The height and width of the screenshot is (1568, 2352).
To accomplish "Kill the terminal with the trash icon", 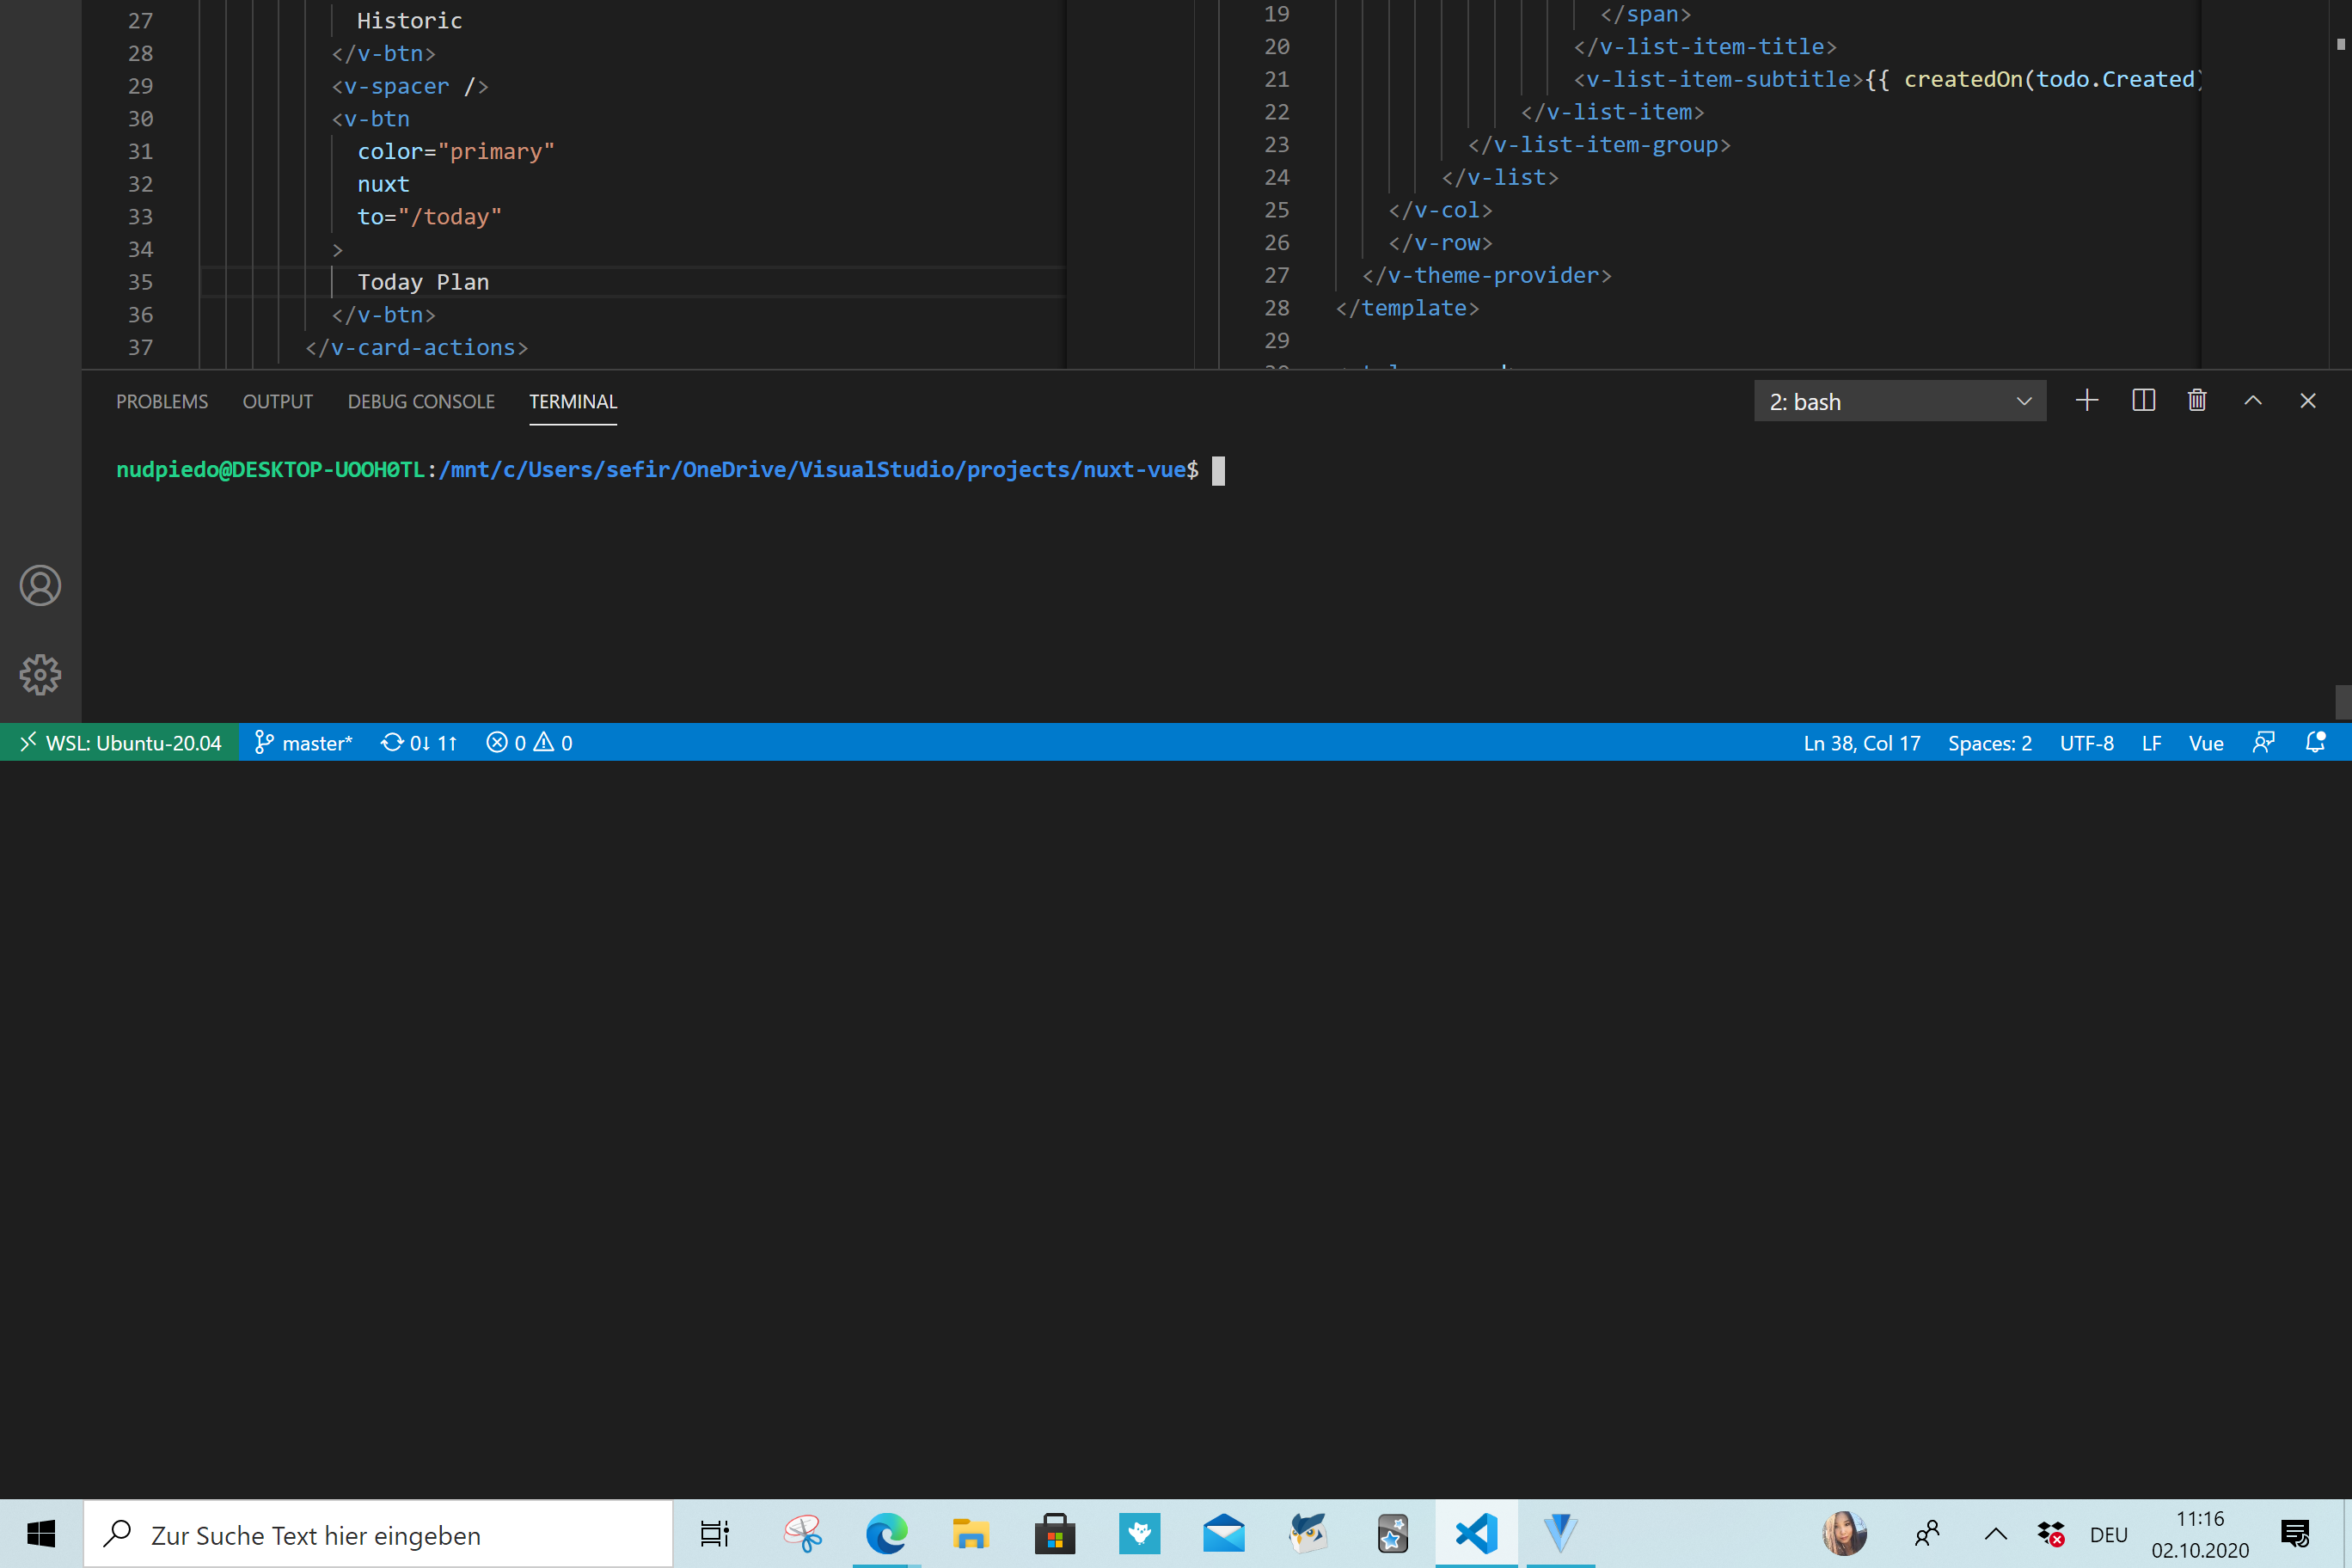I will click(2197, 400).
